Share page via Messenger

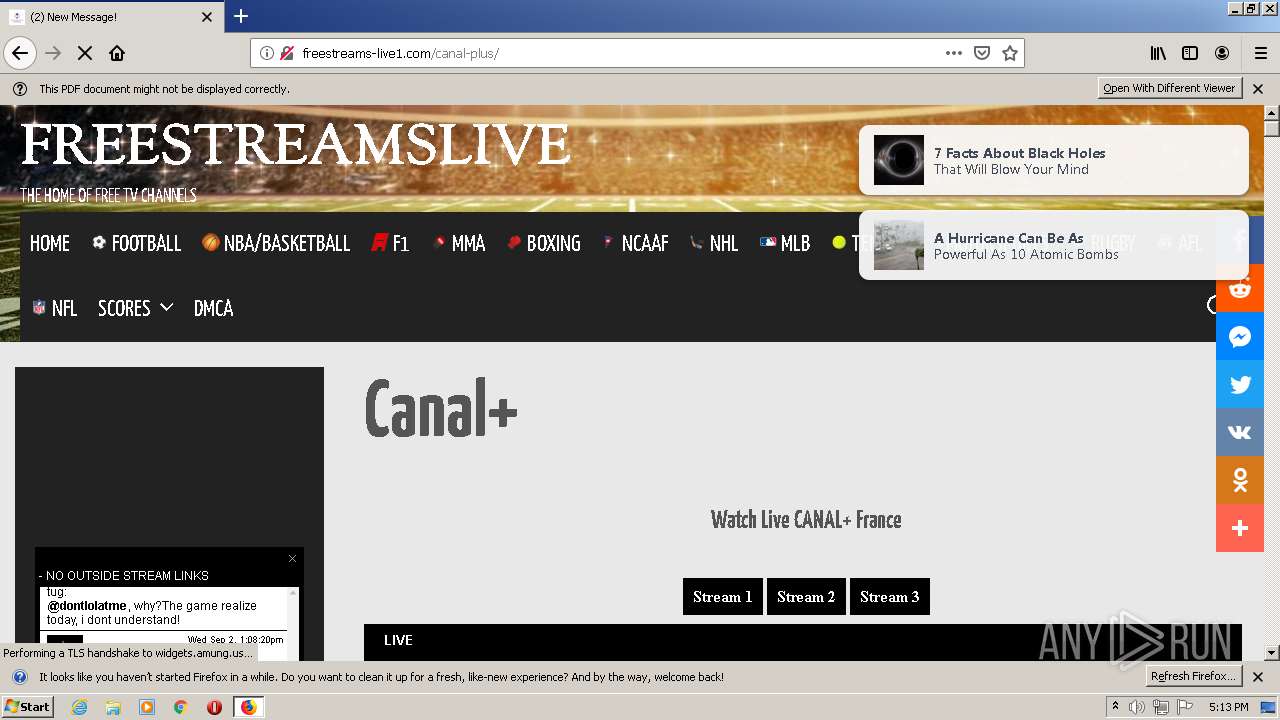(x=1240, y=337)
